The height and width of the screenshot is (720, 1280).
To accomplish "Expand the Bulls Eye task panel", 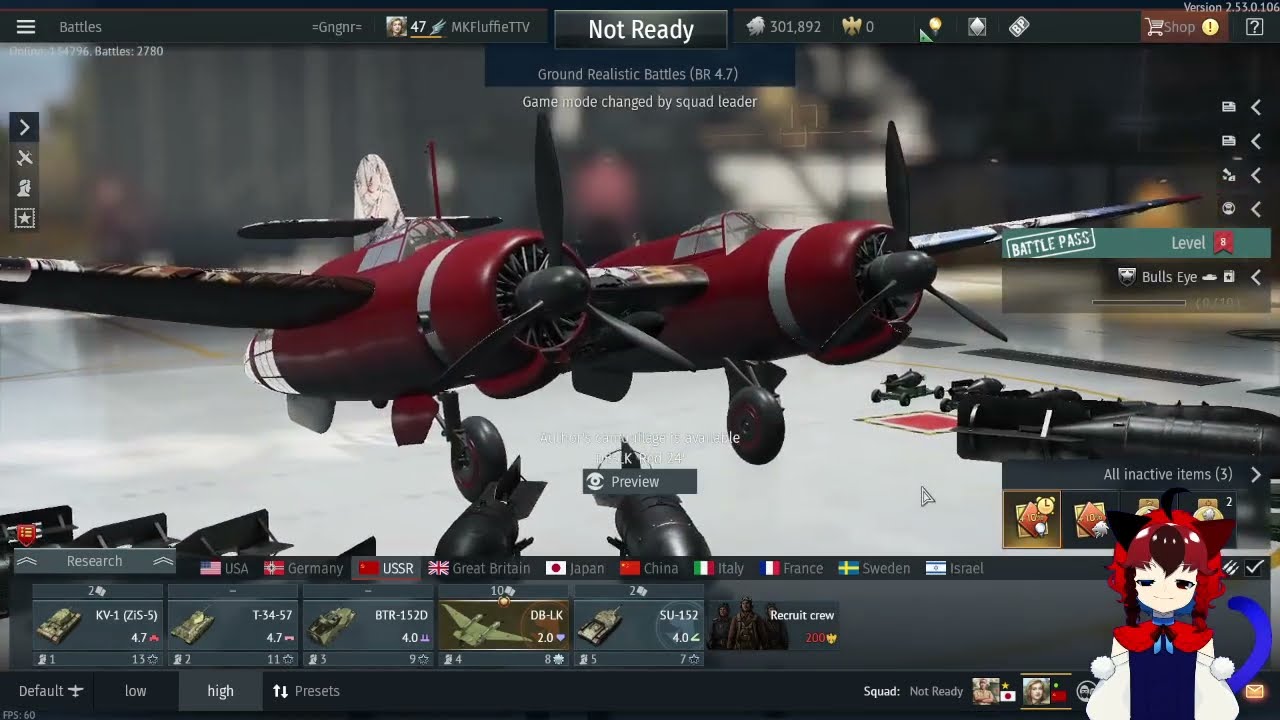I will click(x=1256, y=277).
